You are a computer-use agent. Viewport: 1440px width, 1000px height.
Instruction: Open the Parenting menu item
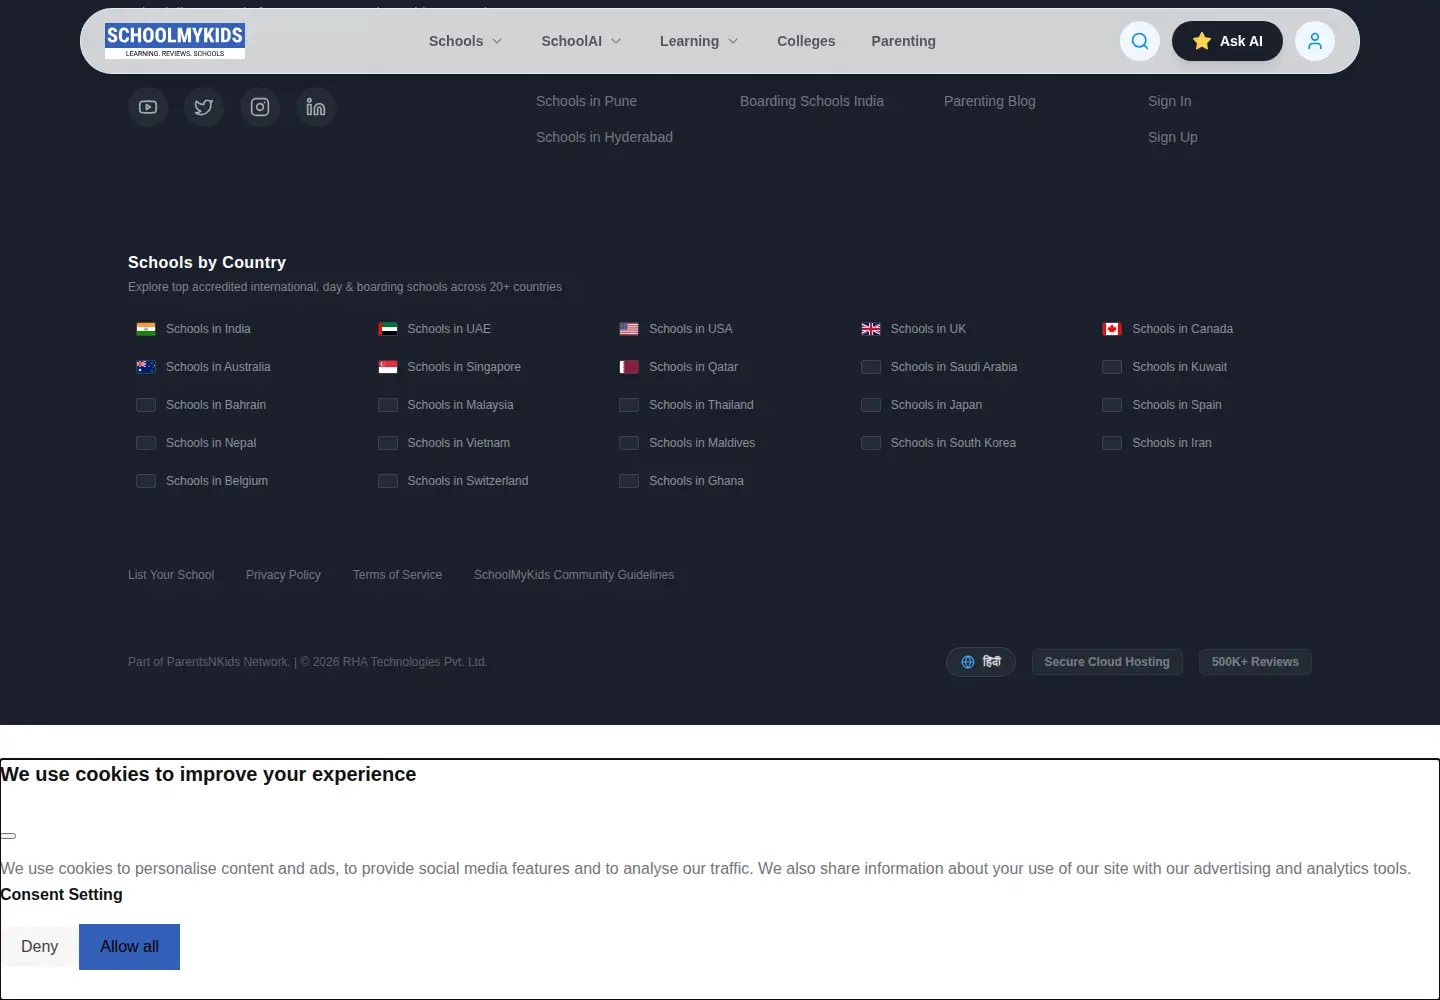click(903, 41)
